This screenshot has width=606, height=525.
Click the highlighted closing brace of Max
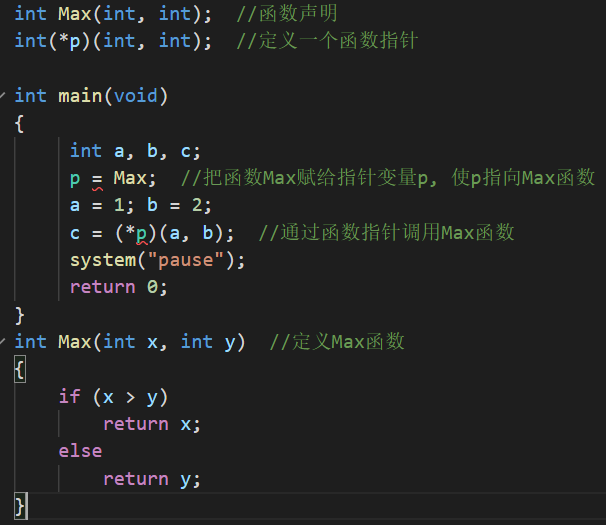point(20,506)
